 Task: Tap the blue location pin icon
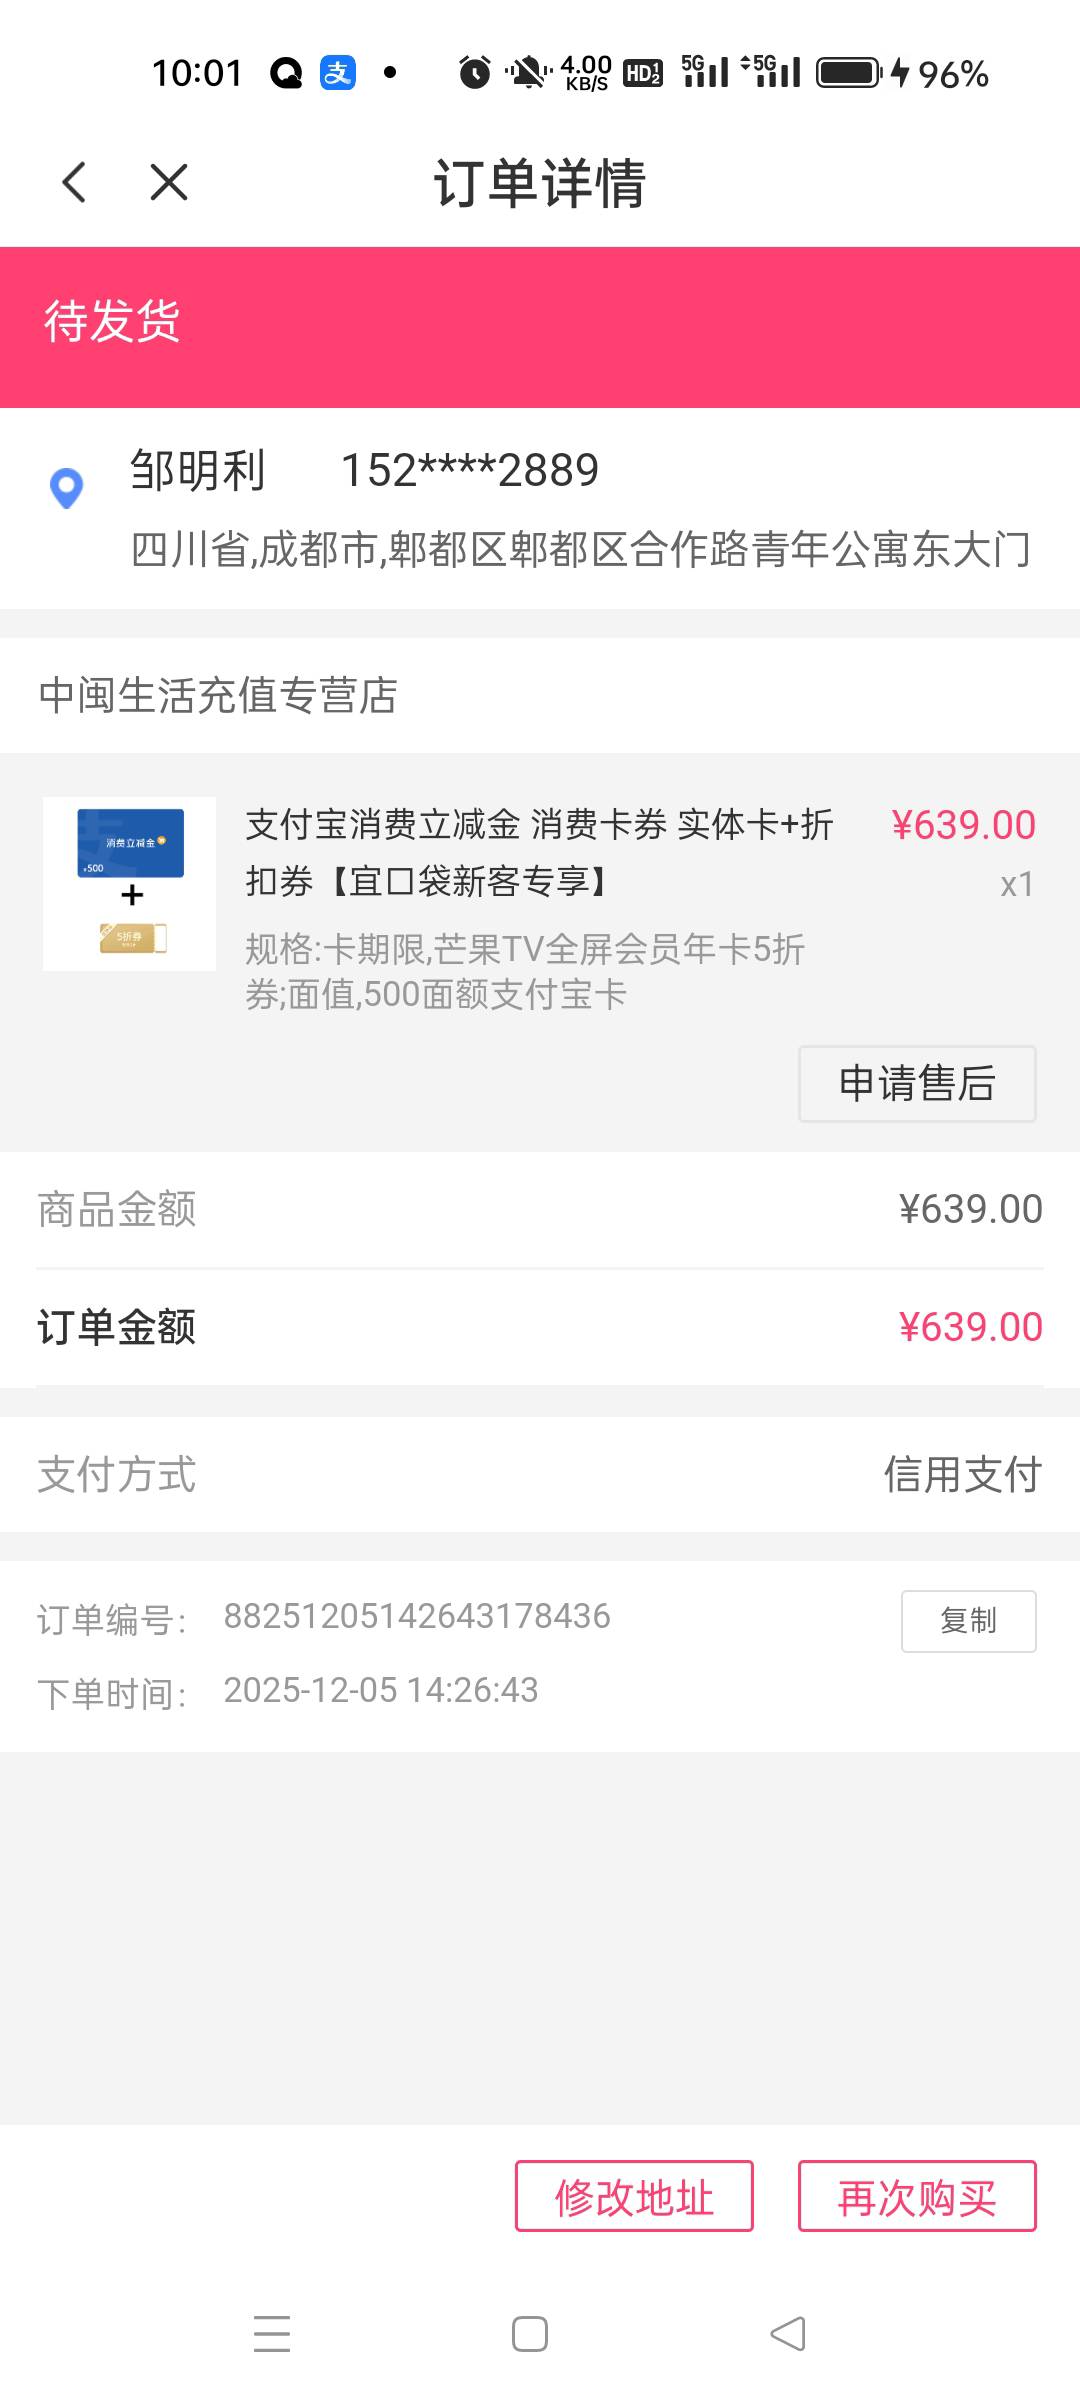click(66, 488)
